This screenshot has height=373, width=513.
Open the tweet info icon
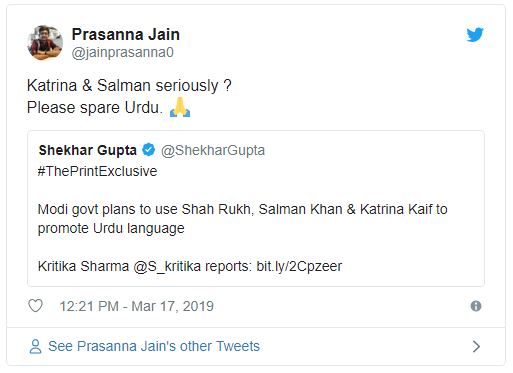coord(476,306)
